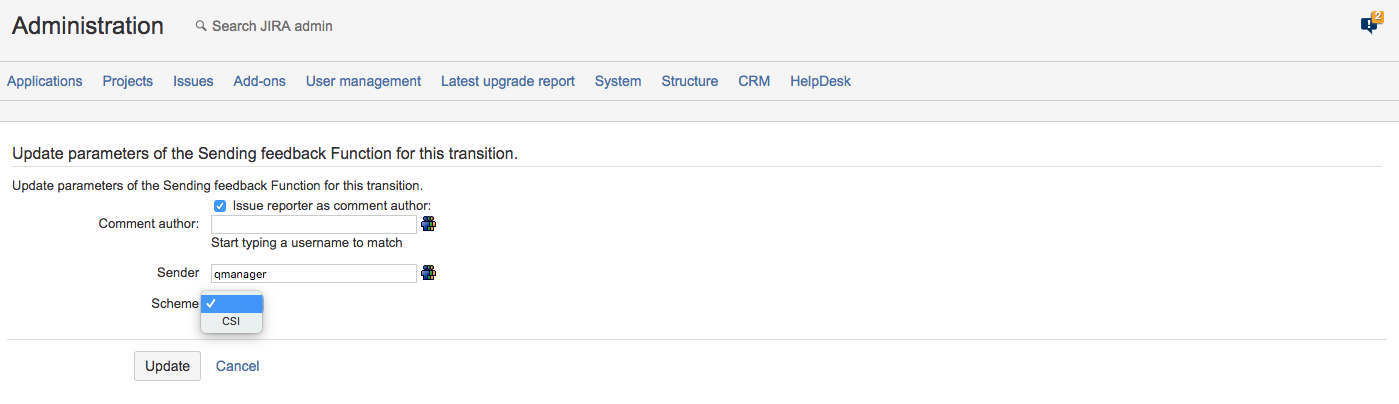Toggle Issue reporter as comment author checkbox
This screenshot has width=1399, height=404.
(220, 206)
